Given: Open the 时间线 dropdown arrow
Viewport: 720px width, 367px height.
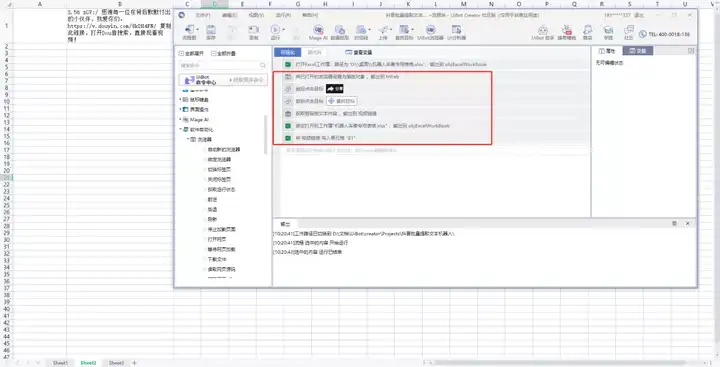Looking at the screenshot, I should (x=369, y=29).
